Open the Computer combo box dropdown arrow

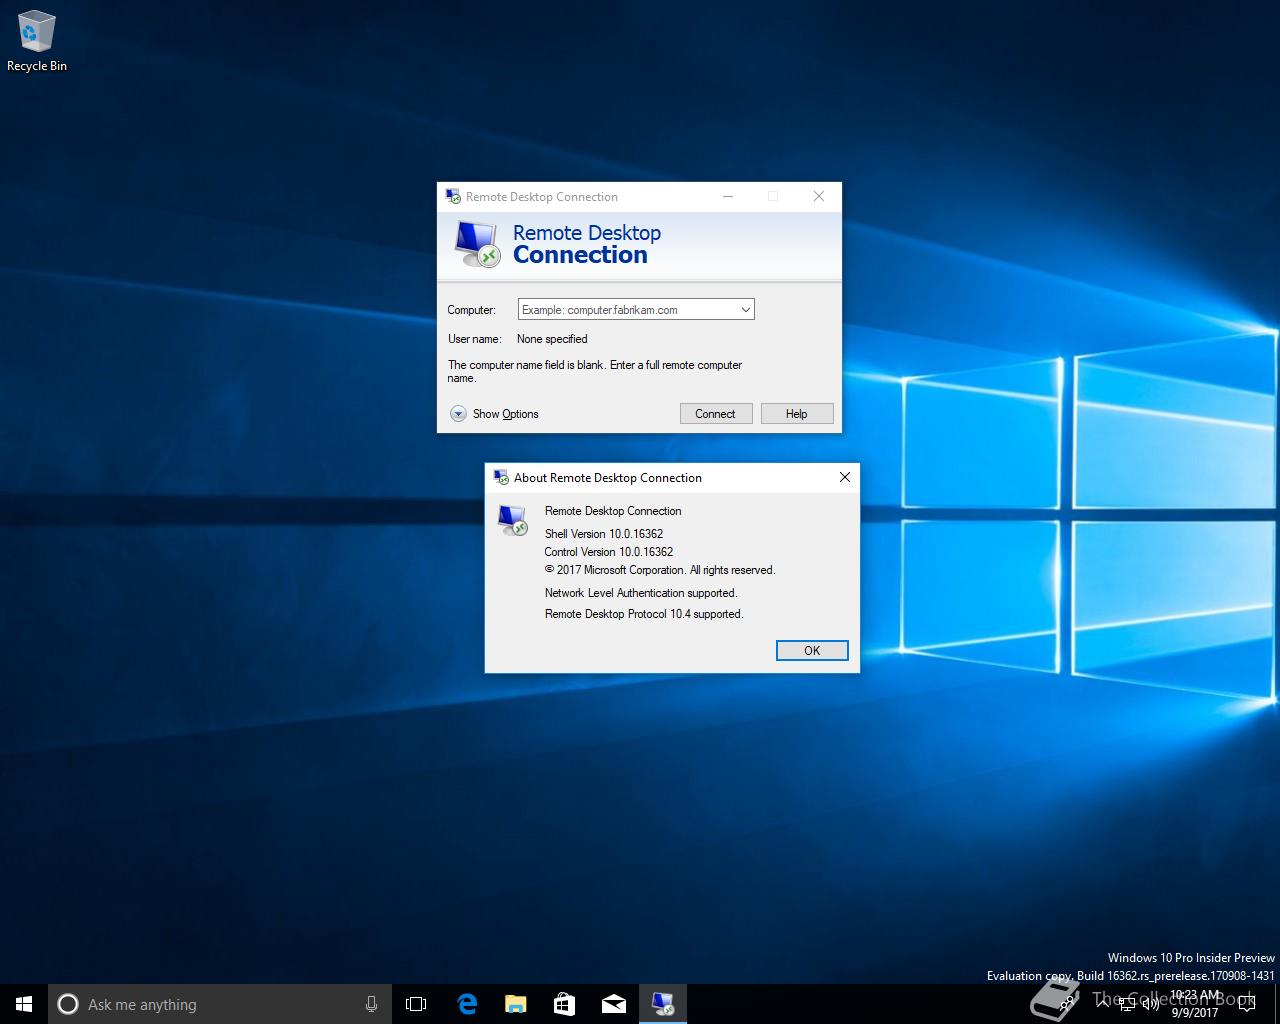click(745, 310)
